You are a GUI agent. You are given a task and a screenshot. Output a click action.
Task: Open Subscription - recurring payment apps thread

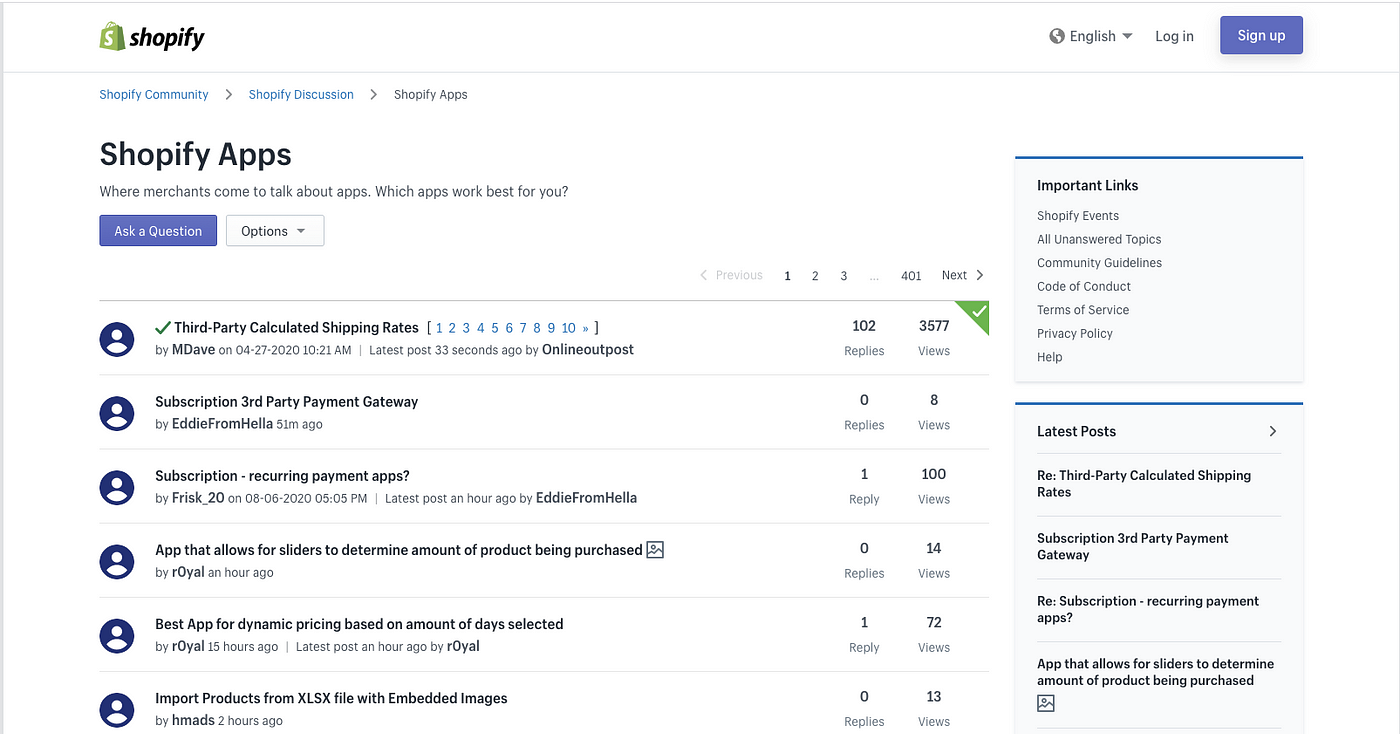(282, 475)
